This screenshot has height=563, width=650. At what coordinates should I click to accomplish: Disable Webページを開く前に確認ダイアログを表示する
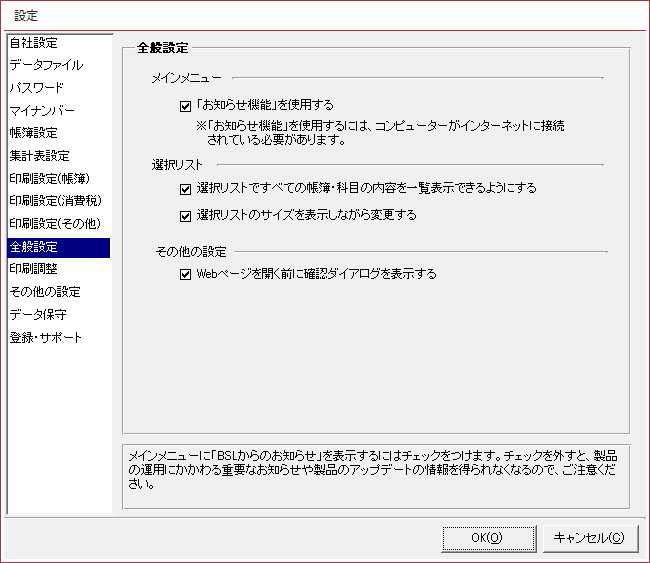pos(185,274)
